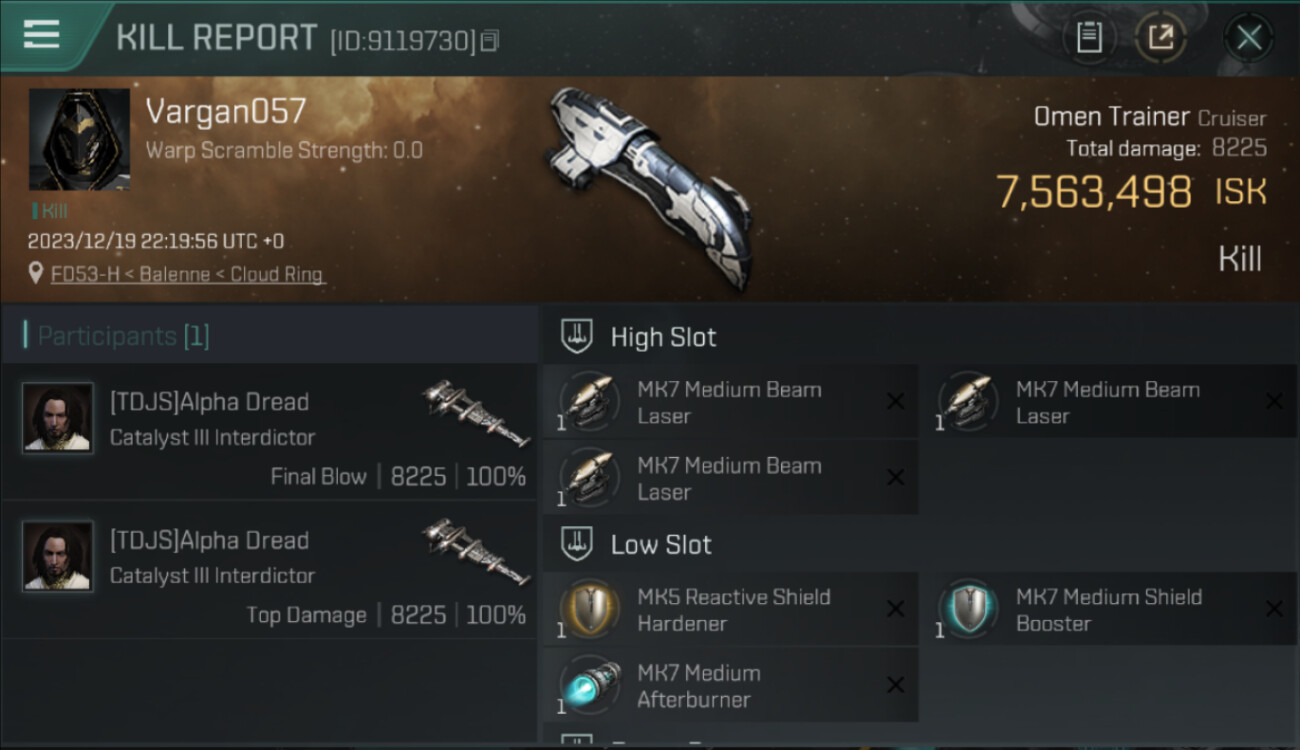Open the MK7 Medium Afterburner module icon
The width and height of the screenshot is (1300, 750).
click(589, 685)
